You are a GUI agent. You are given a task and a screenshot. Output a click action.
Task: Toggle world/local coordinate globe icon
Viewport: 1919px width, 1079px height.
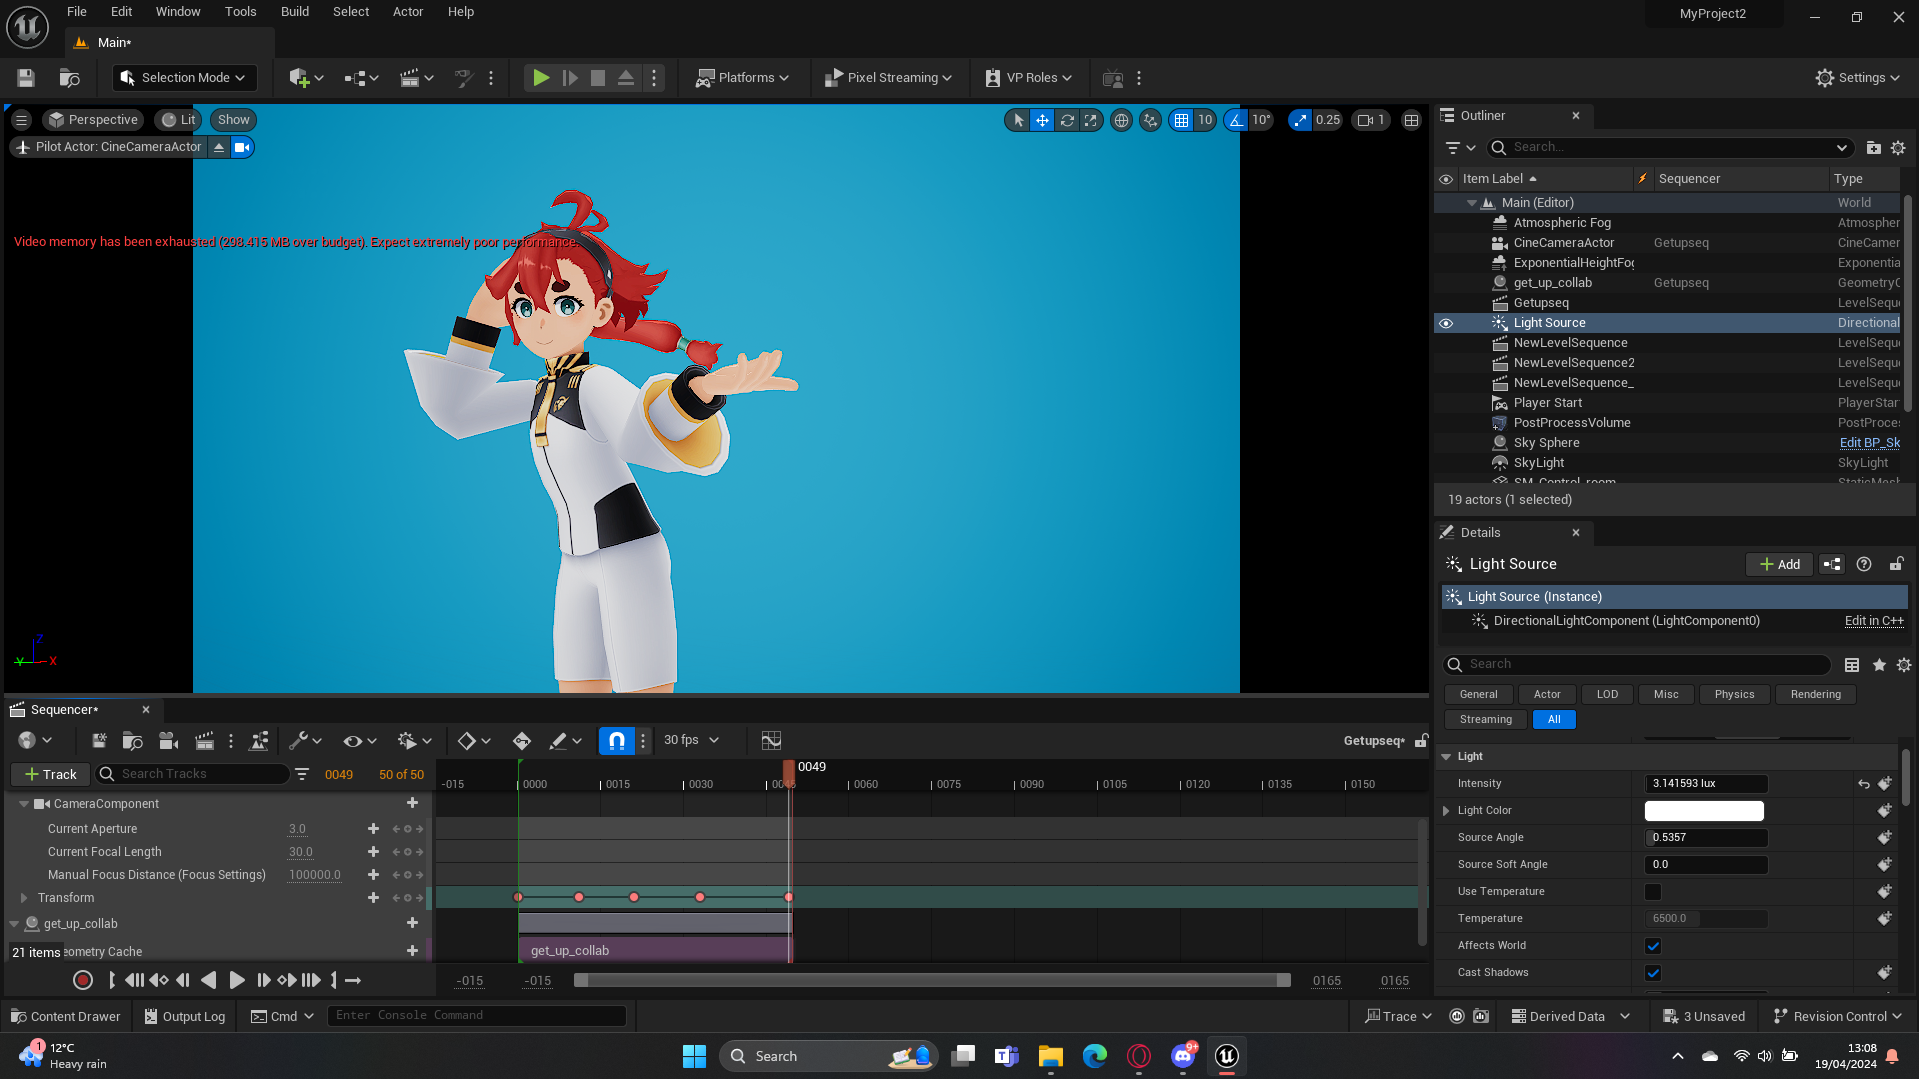point(1122,120)
